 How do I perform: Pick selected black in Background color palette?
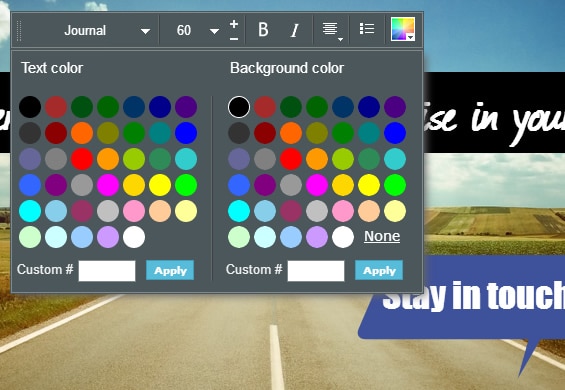tap(239, 107)
